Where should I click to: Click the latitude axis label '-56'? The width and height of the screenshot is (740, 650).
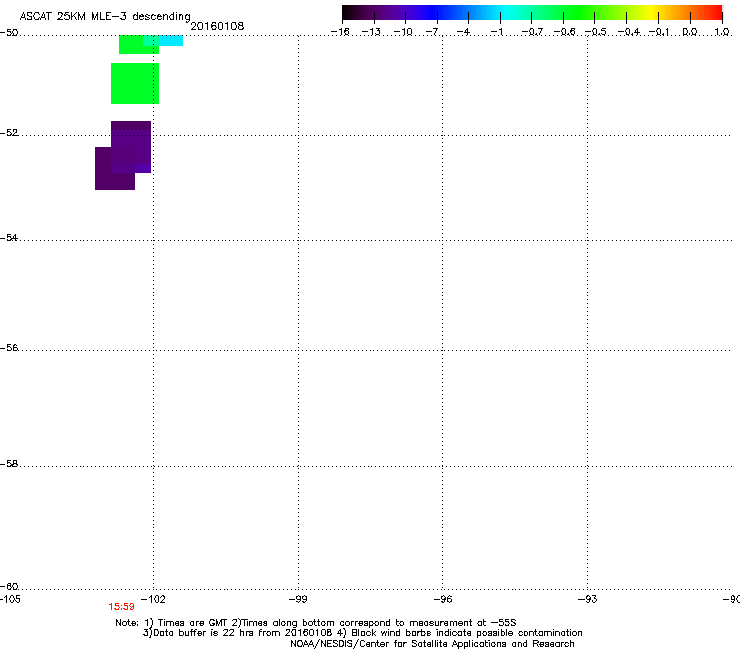[x=9, y=347]
